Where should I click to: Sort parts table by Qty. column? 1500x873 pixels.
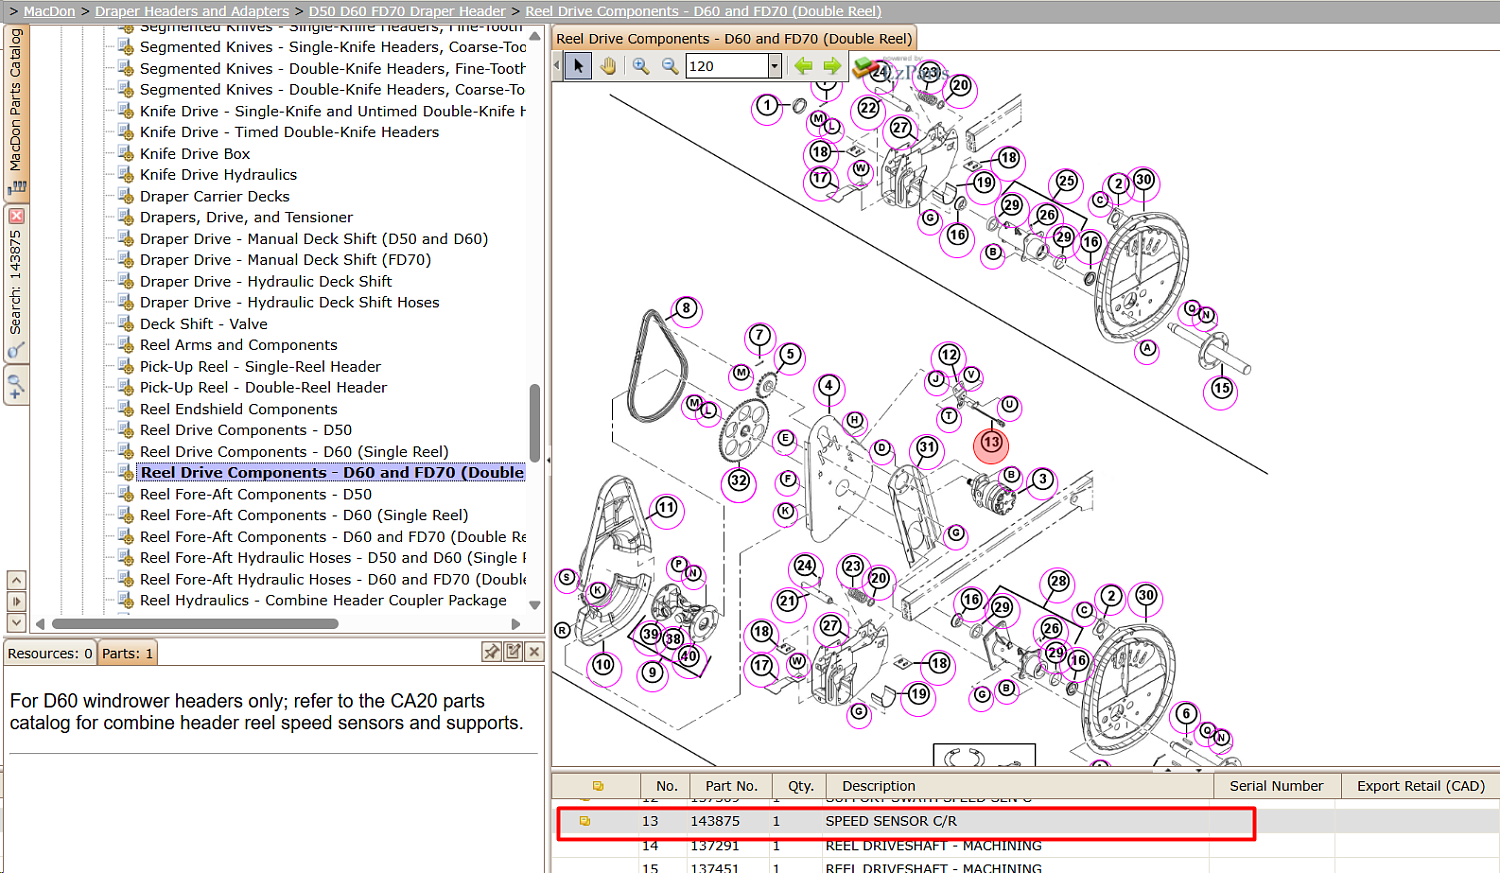800,786
